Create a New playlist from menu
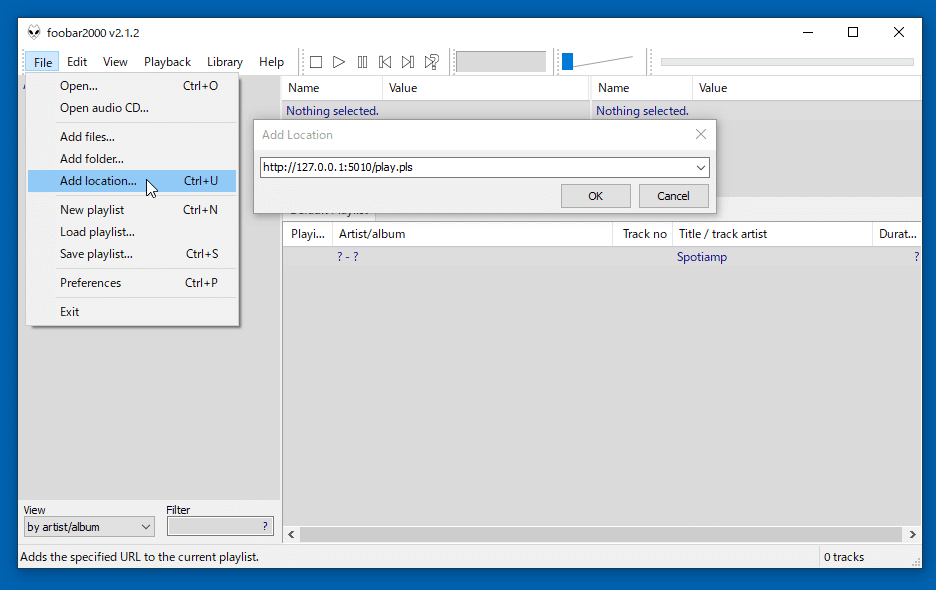 coord(132,210)
